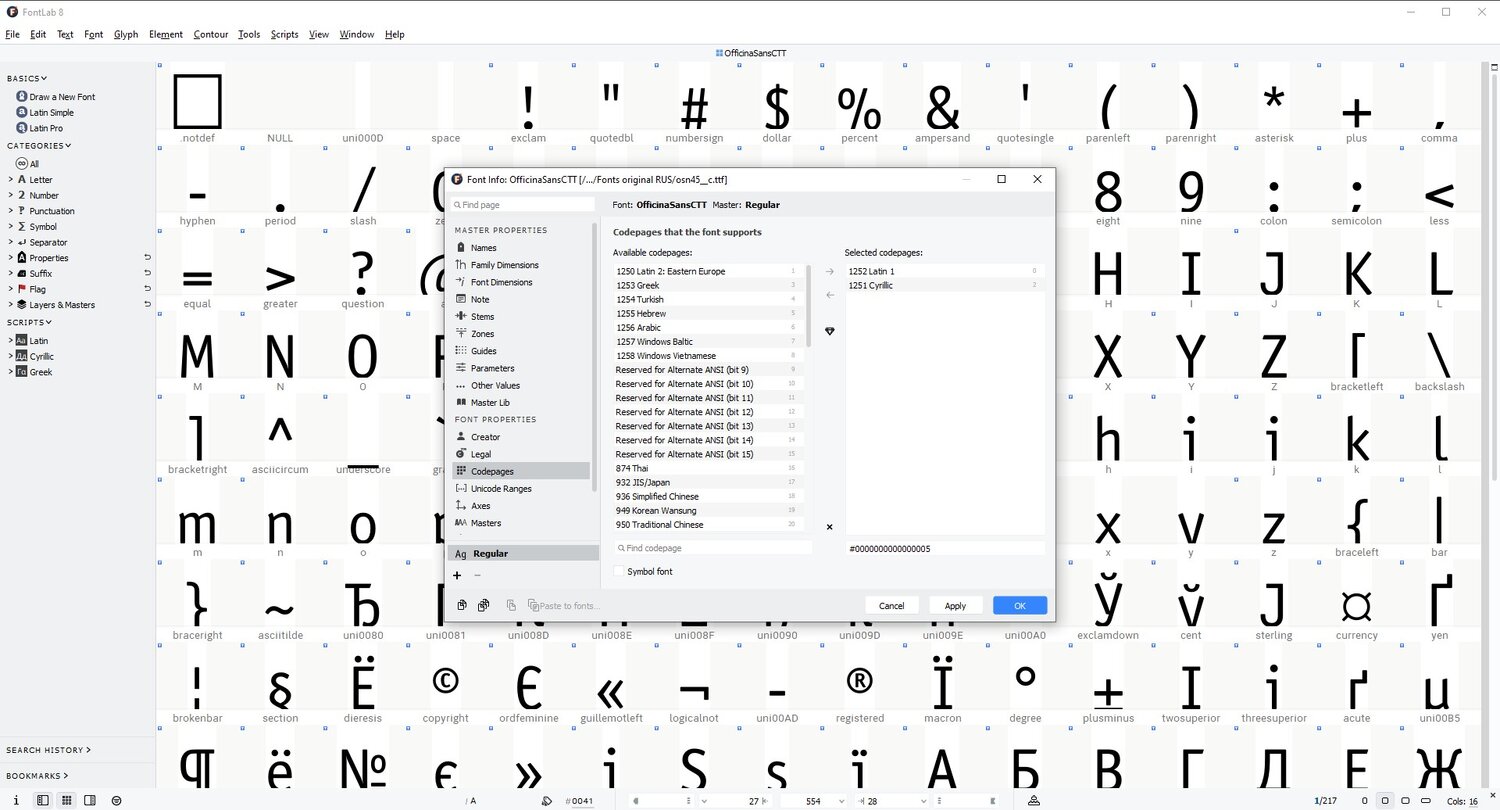Viewport: 1500px width, 810px height.
Task: Click the grid view icon in status bar
Action: pyautogui.click(x=66, y=800)
